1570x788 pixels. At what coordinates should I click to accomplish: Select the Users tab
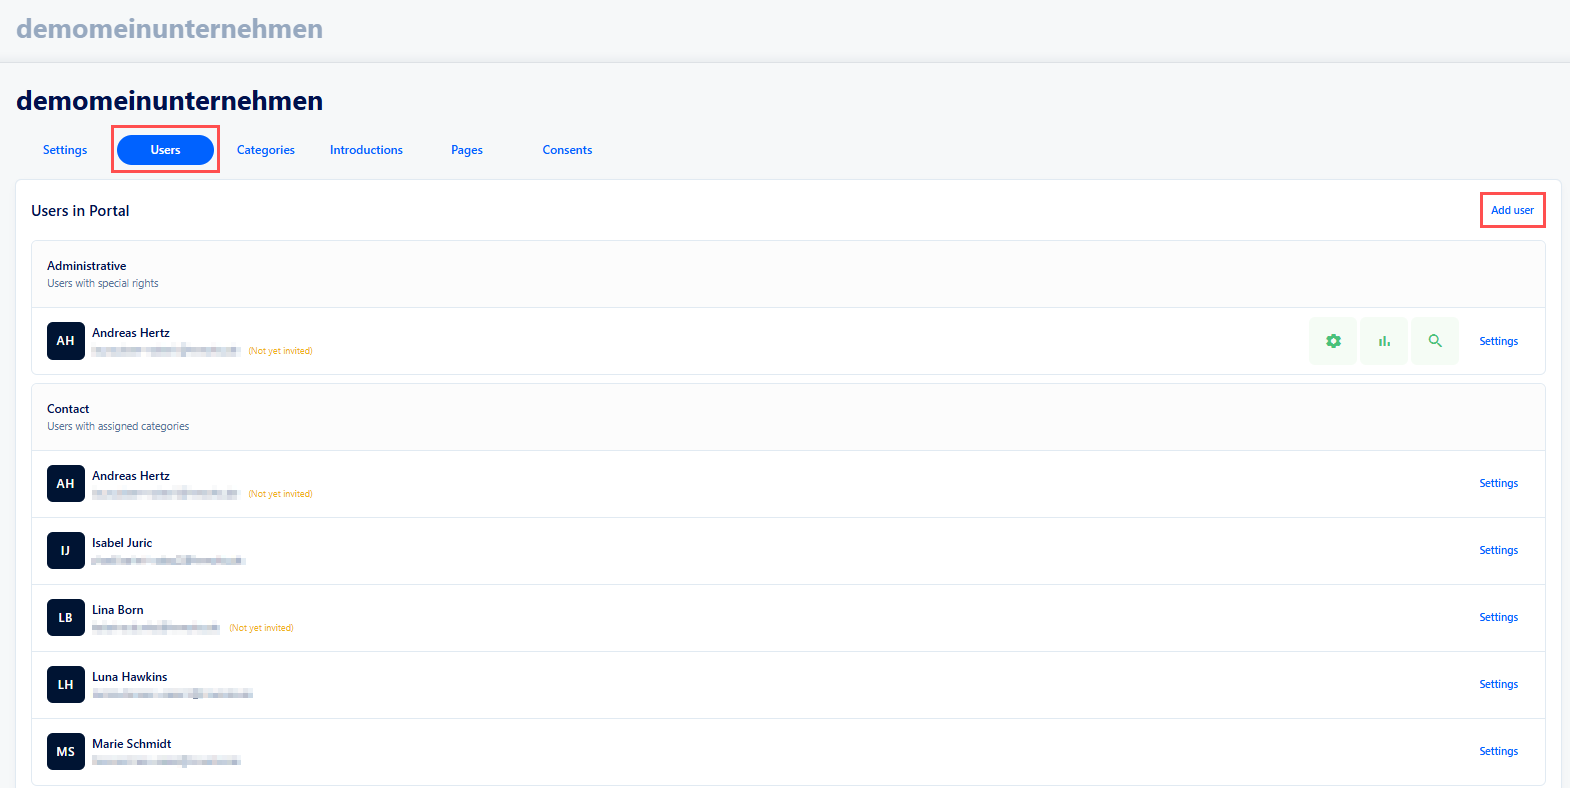165,150
